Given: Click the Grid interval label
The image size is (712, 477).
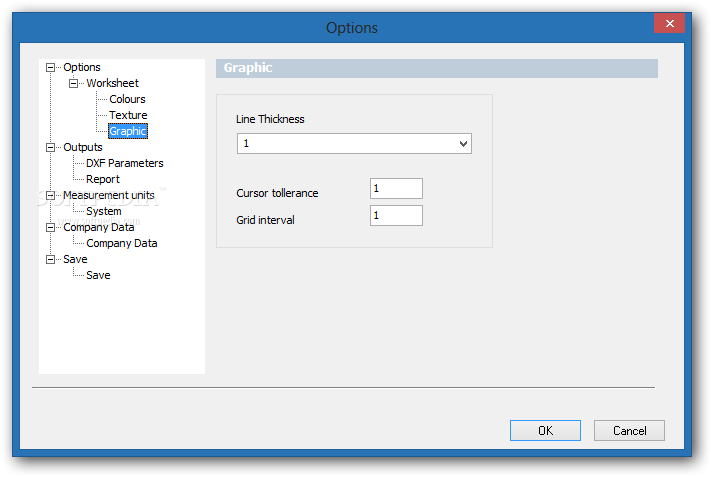Looking at the screenshot, I should pos(265,220).
